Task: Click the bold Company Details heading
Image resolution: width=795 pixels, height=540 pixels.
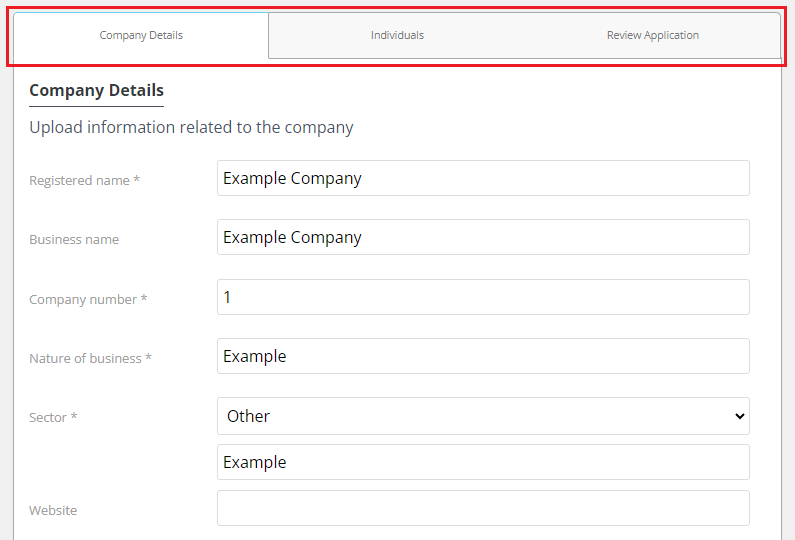Action: coord(96,90)
